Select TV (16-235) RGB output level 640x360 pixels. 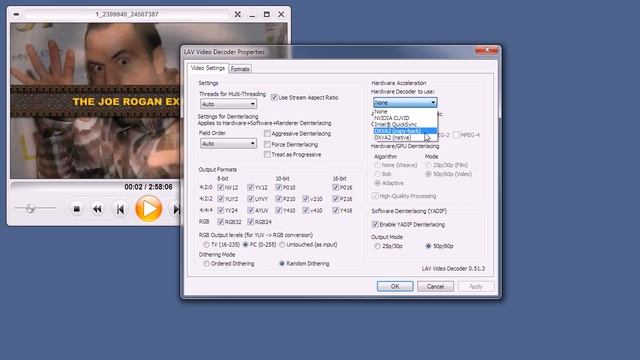point(207,244)
